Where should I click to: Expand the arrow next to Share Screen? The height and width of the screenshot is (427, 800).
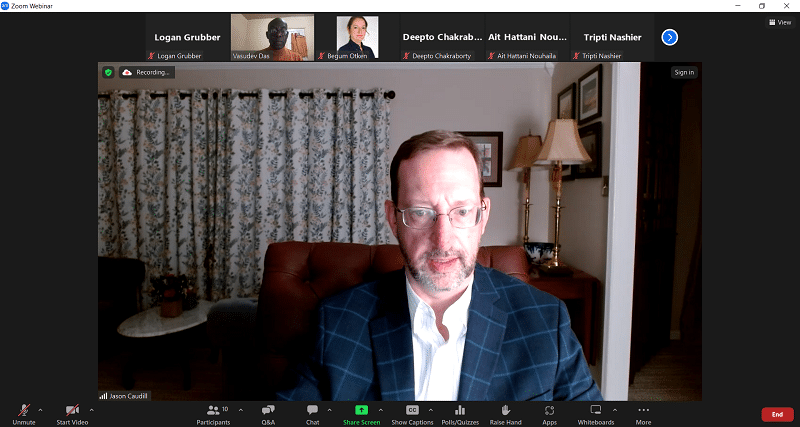380,409
